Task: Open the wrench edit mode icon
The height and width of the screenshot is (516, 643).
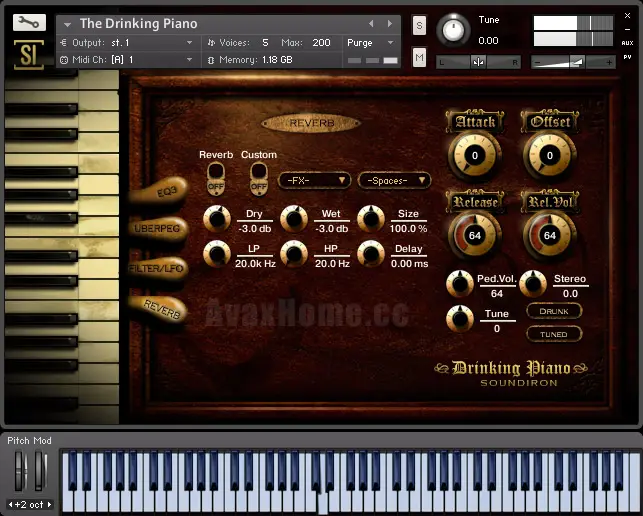Action: 29,23
